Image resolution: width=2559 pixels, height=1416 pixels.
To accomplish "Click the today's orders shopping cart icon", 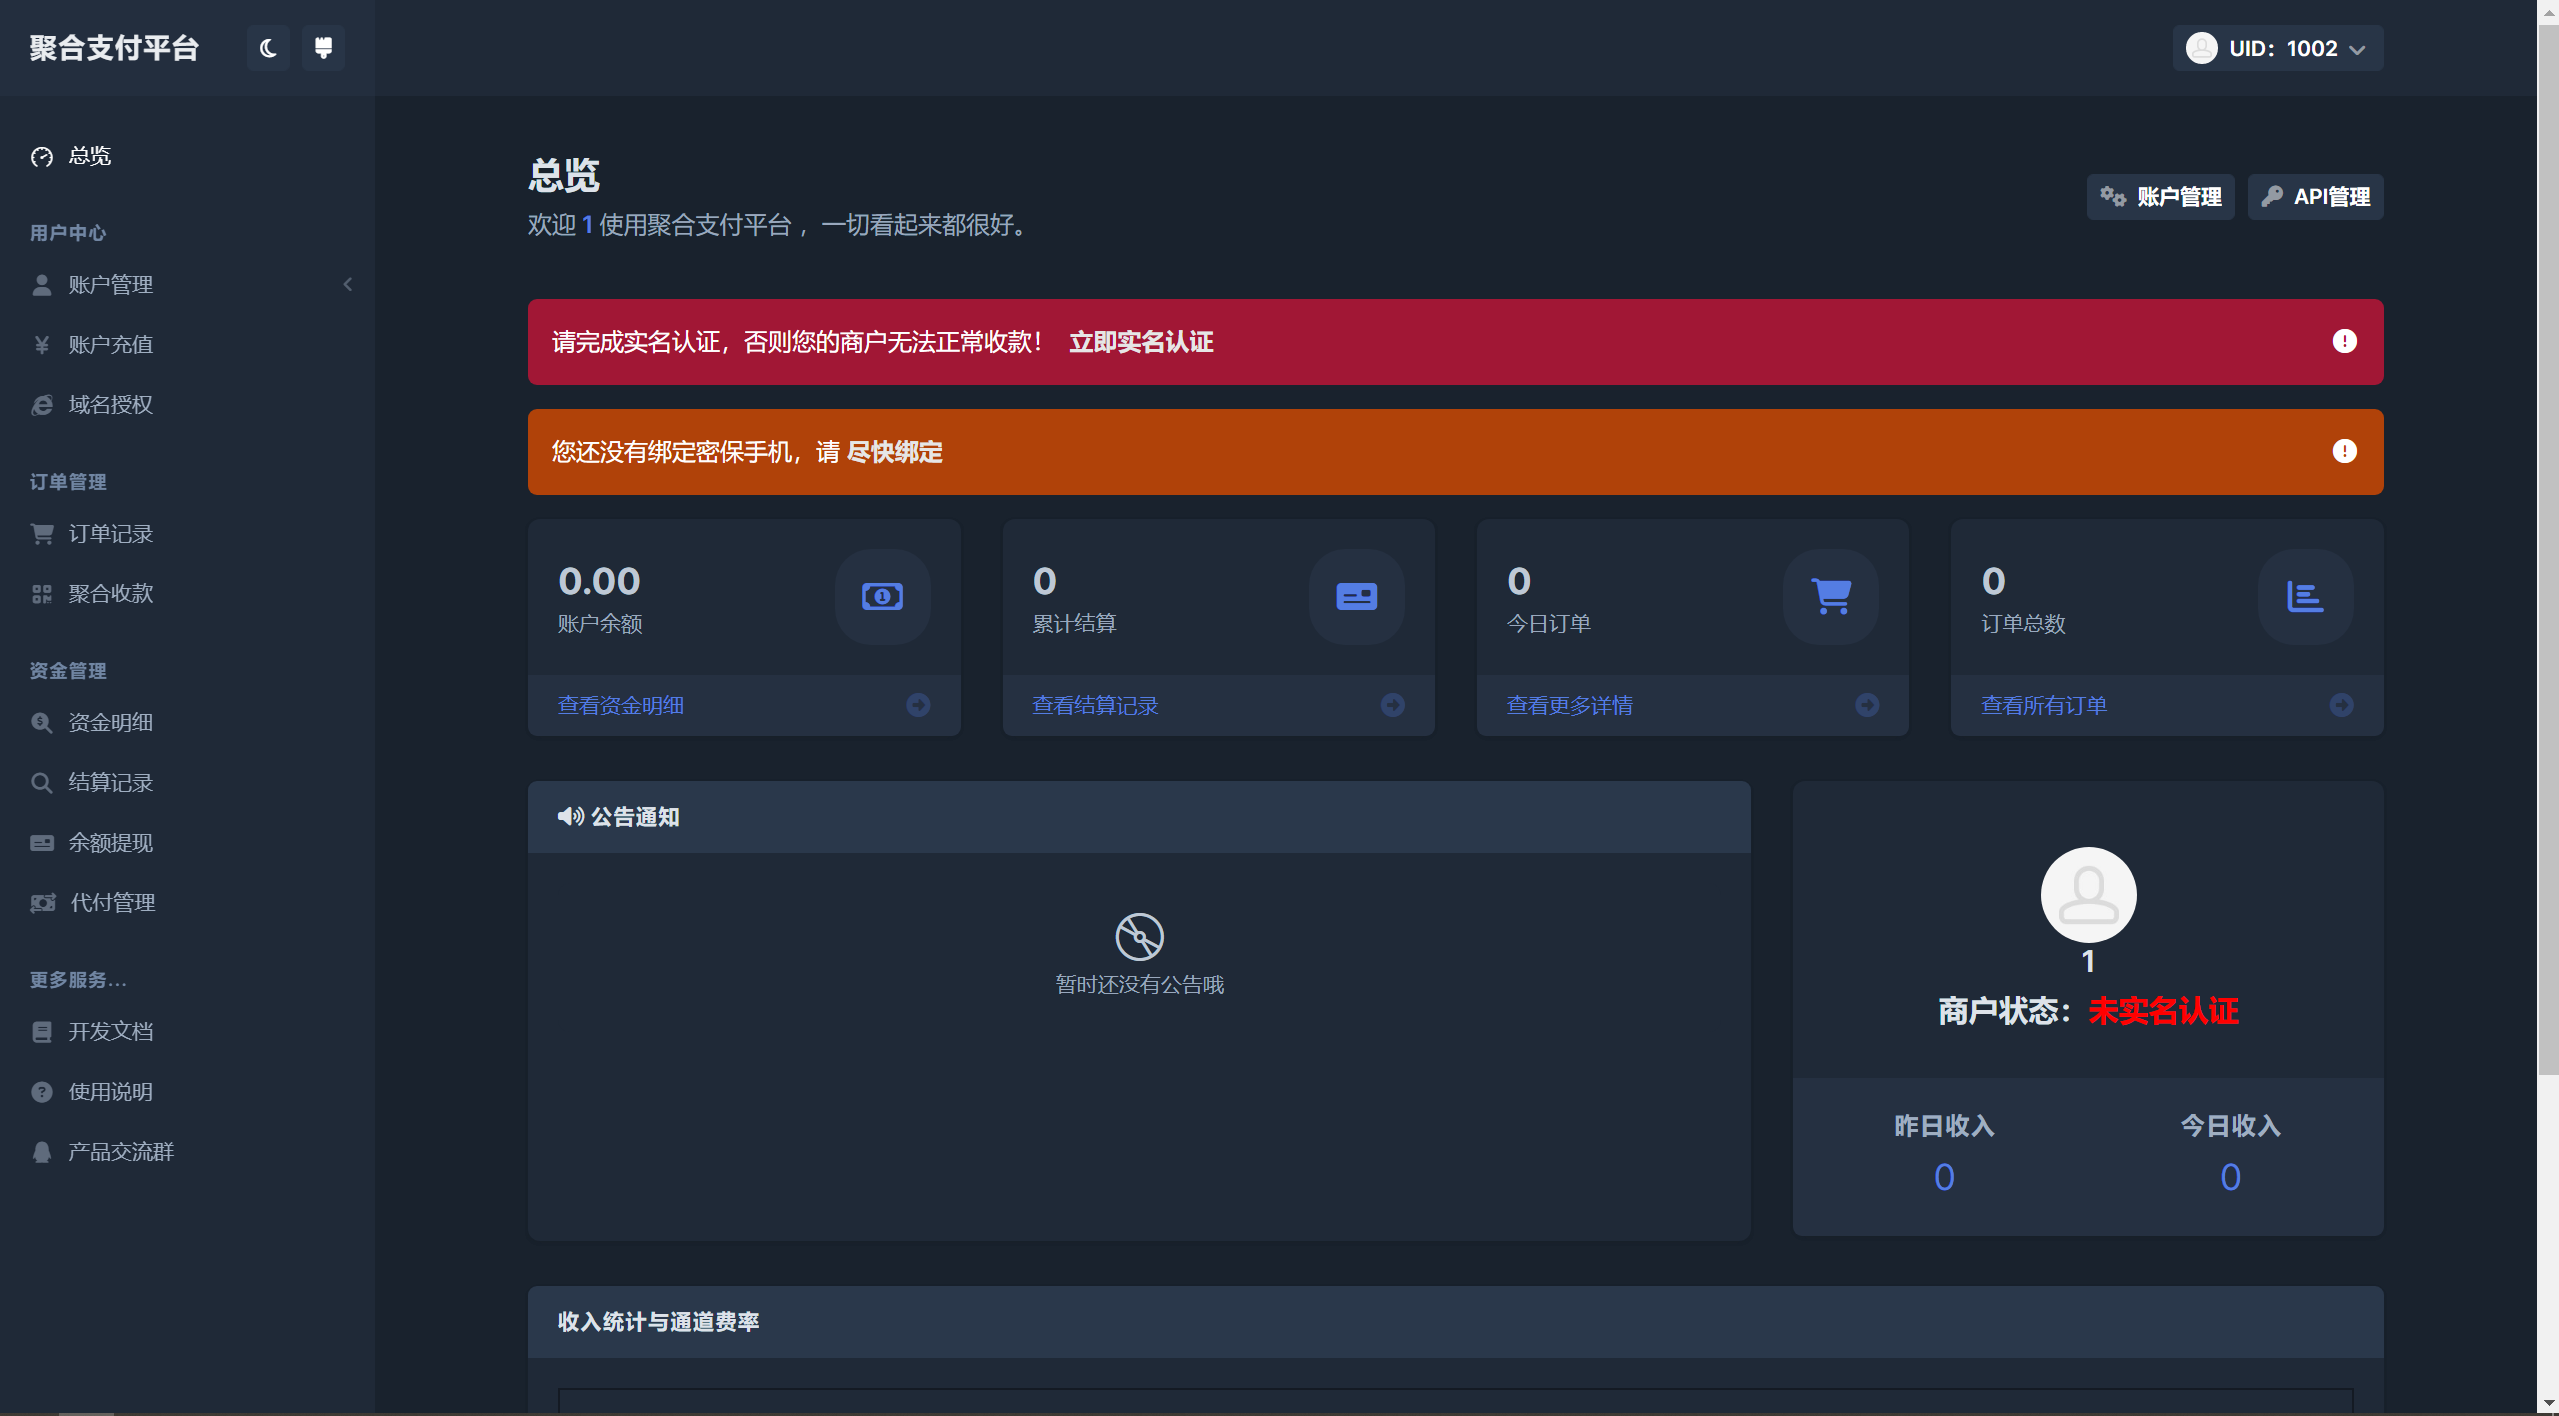I will click(x=1830, y=593).
